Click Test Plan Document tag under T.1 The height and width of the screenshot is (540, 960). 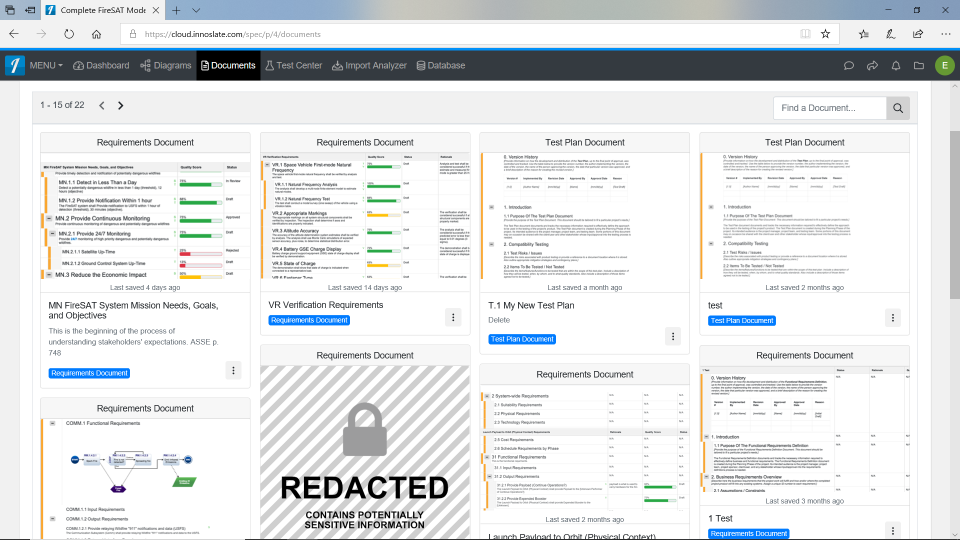coord(522,339)
